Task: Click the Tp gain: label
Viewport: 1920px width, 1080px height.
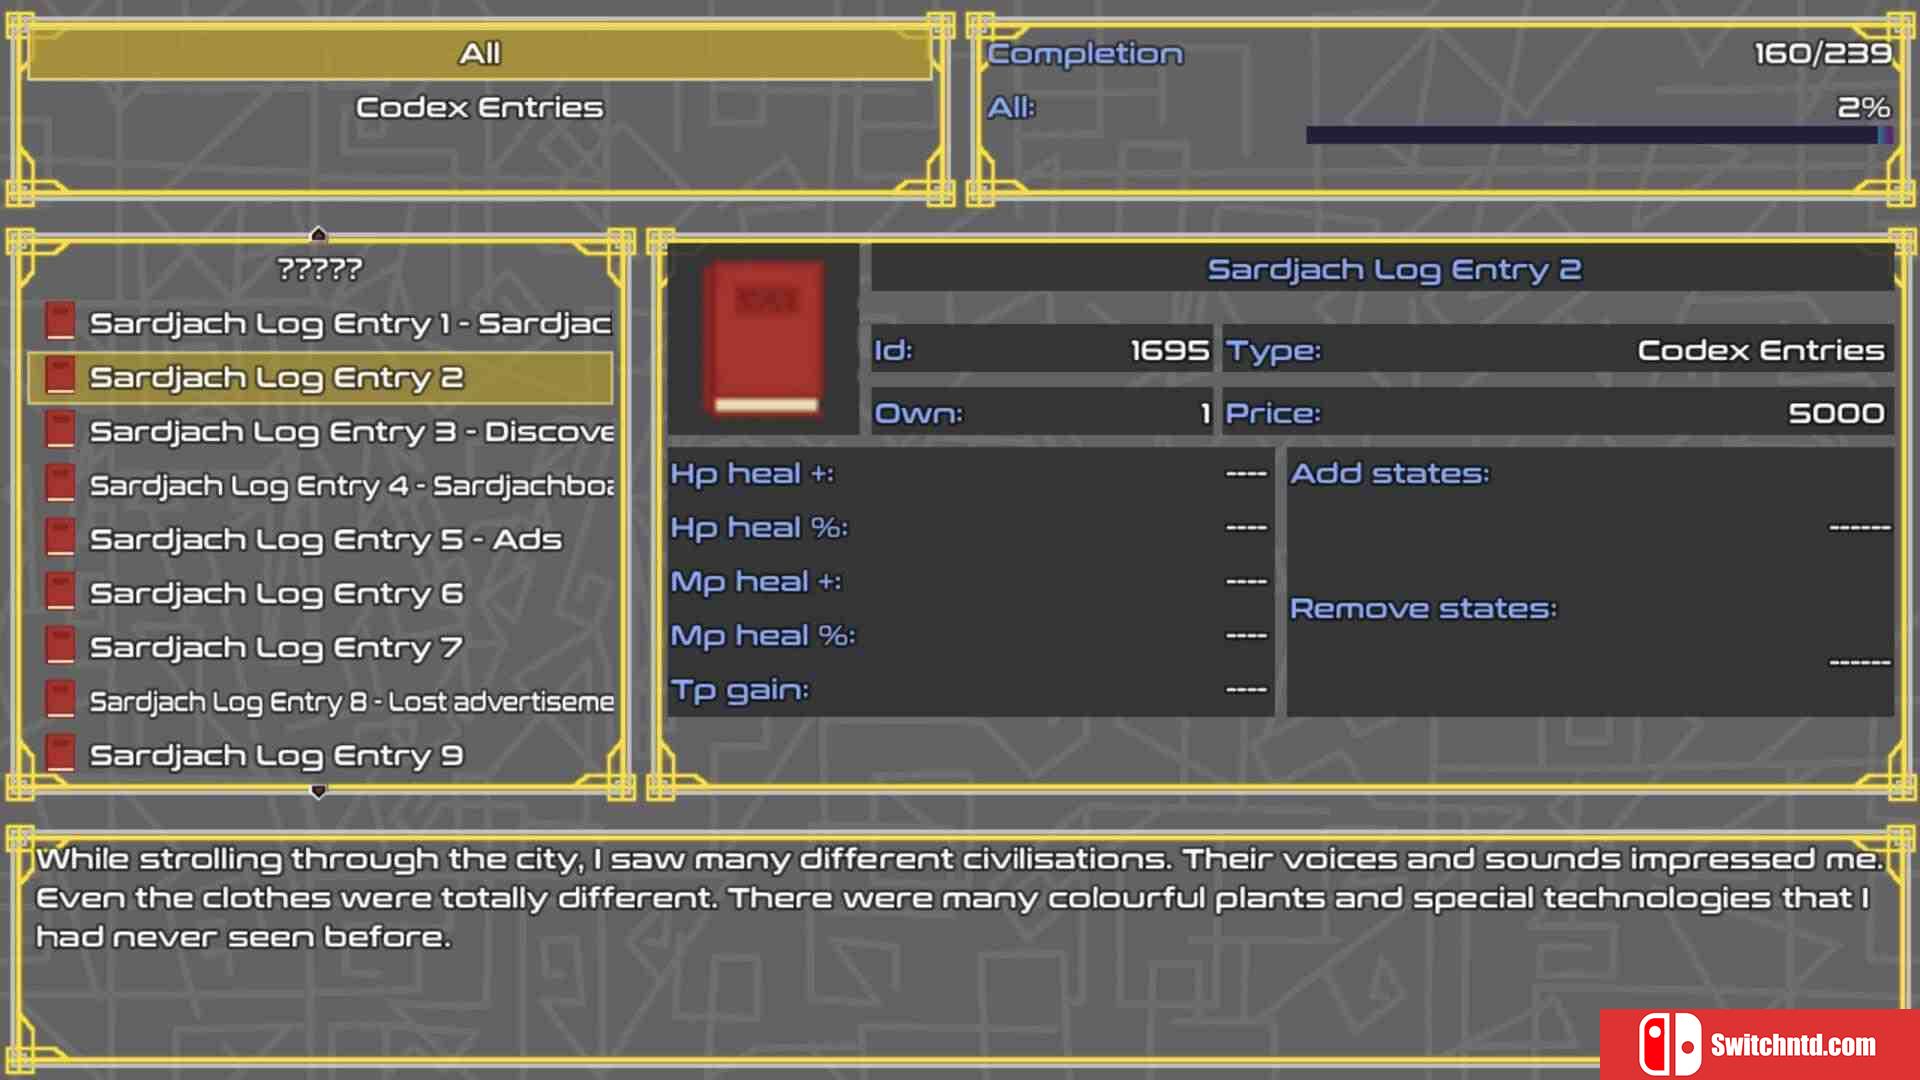Action: [x=740, y=690]
